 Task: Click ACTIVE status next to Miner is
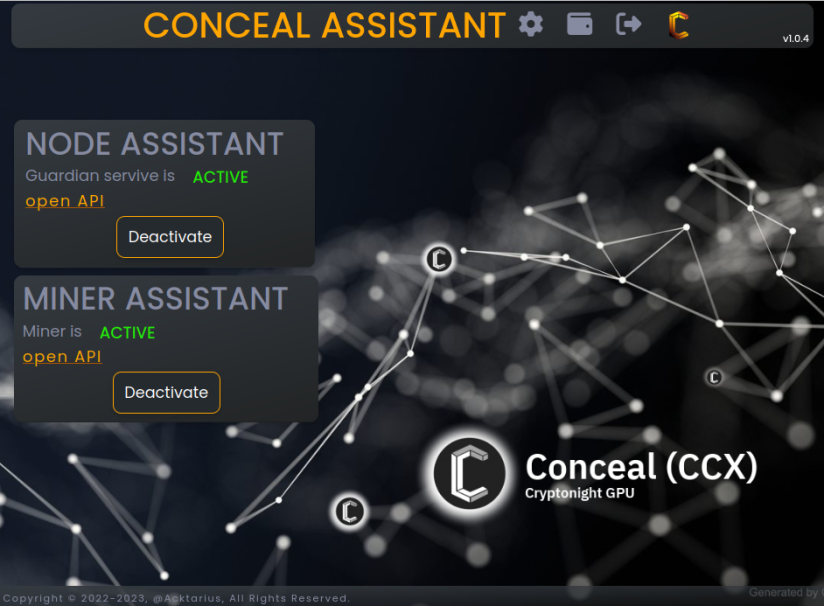(x=128, y=333)
